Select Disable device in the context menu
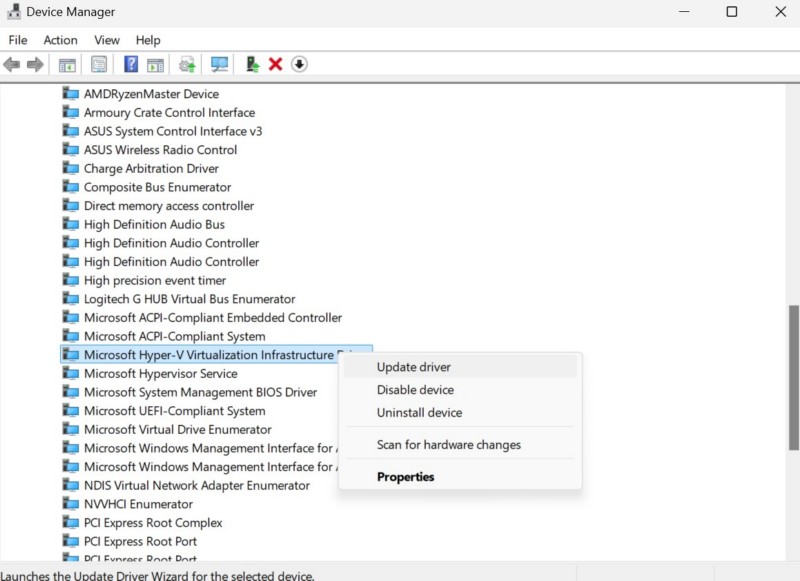This screenshot has height=581, width=800. (x=415, y=390)
